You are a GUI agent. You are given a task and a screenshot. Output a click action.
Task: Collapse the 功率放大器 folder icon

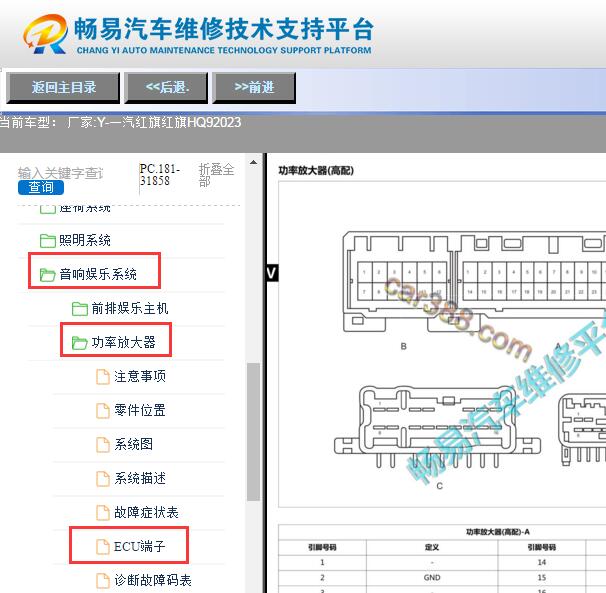pos(80,343)
